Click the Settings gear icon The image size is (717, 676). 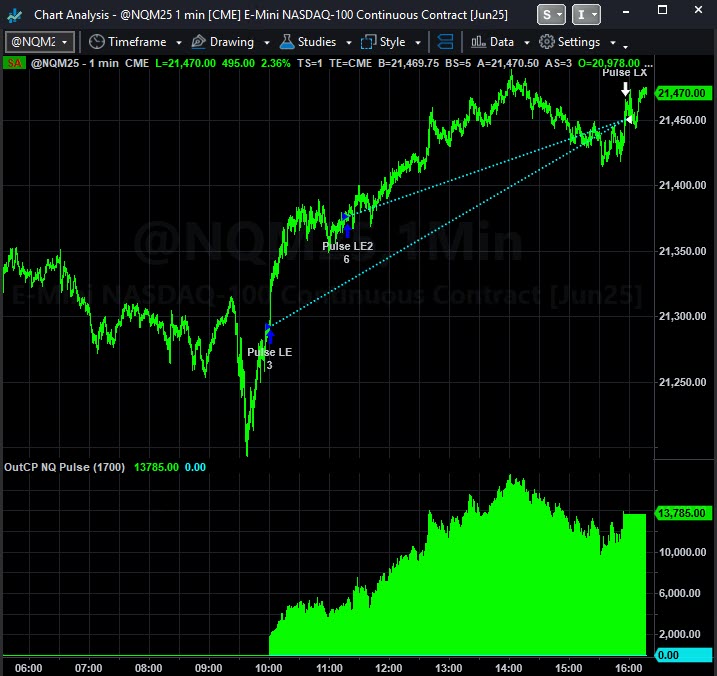(x=546, y=42)
